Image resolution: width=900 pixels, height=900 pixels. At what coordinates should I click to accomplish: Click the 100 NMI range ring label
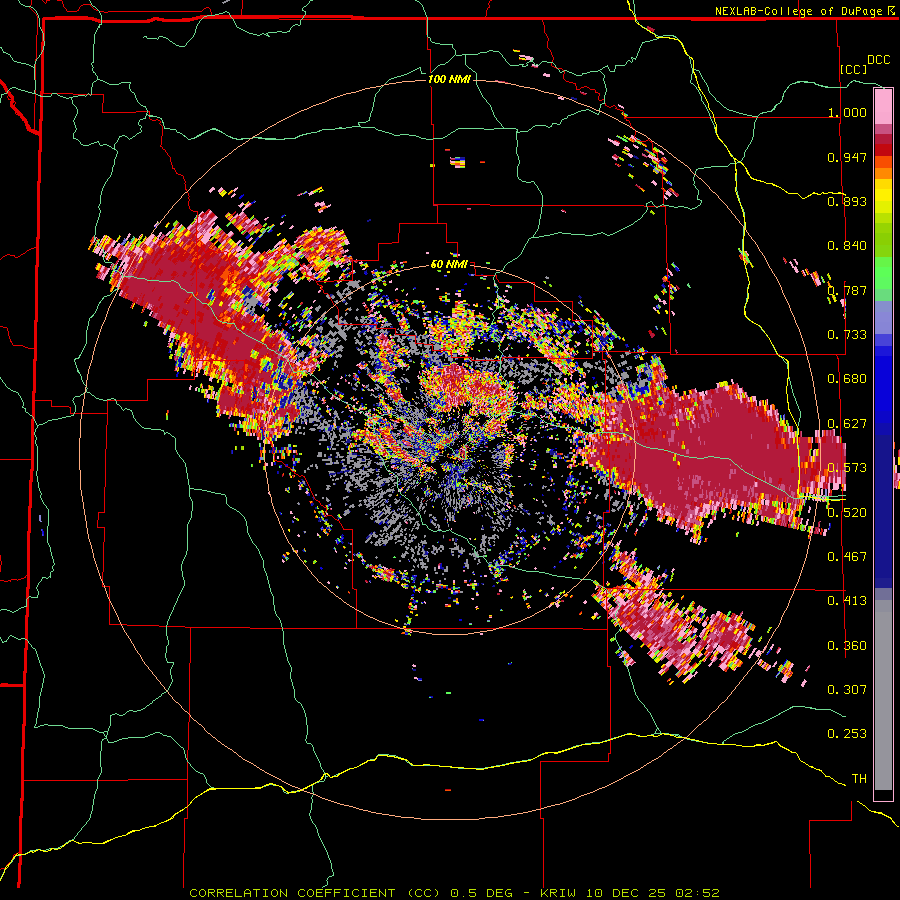tap(449, 79)
